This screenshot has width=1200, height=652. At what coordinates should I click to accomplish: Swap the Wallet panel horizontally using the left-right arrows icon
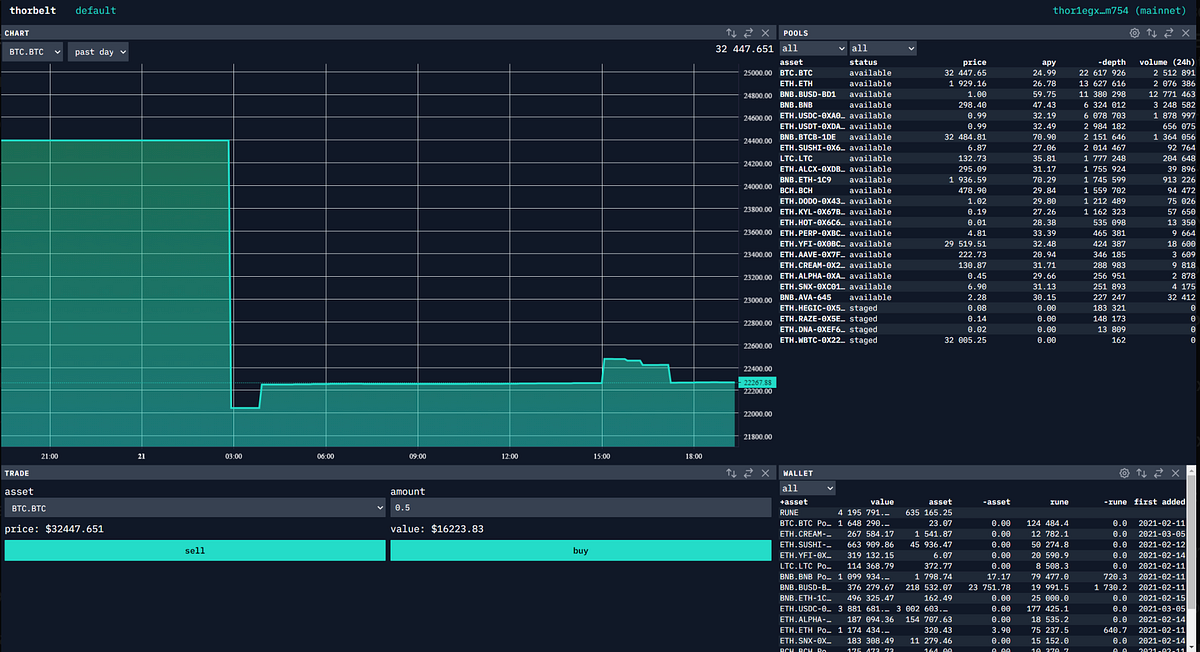(x=1158, y=472)
